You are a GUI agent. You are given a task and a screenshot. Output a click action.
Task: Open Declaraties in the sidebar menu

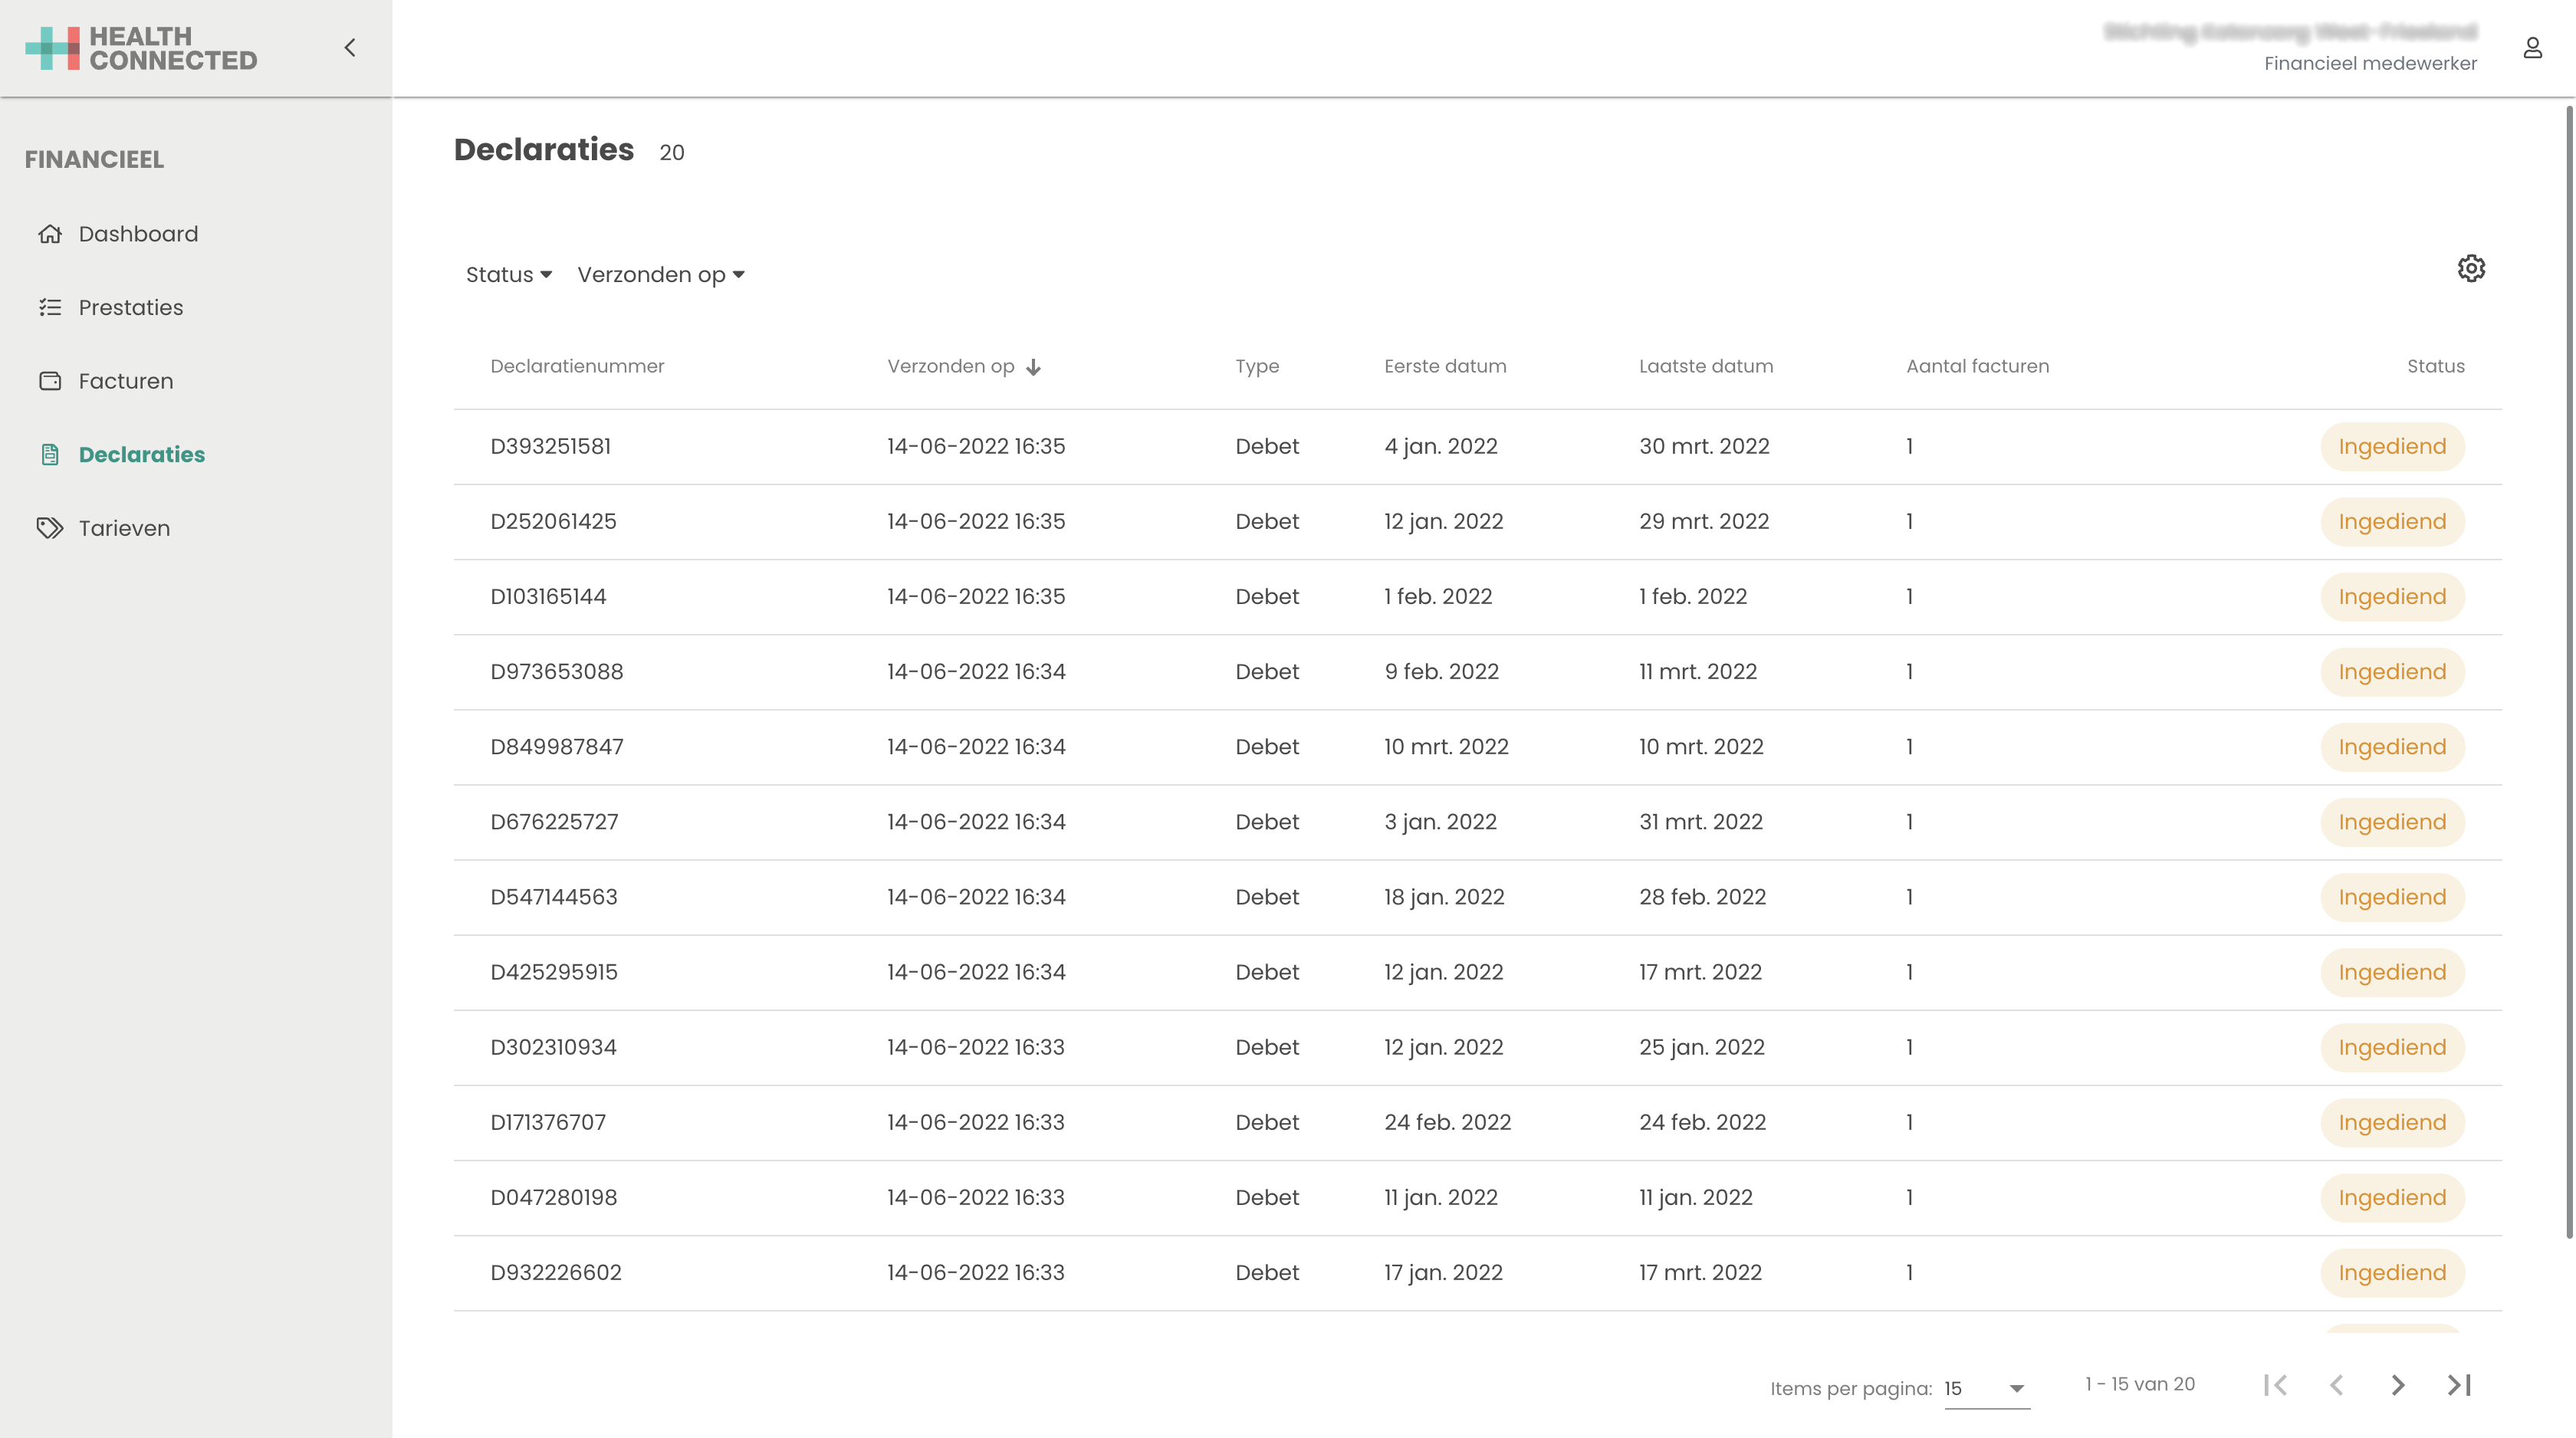click(141, 455)
